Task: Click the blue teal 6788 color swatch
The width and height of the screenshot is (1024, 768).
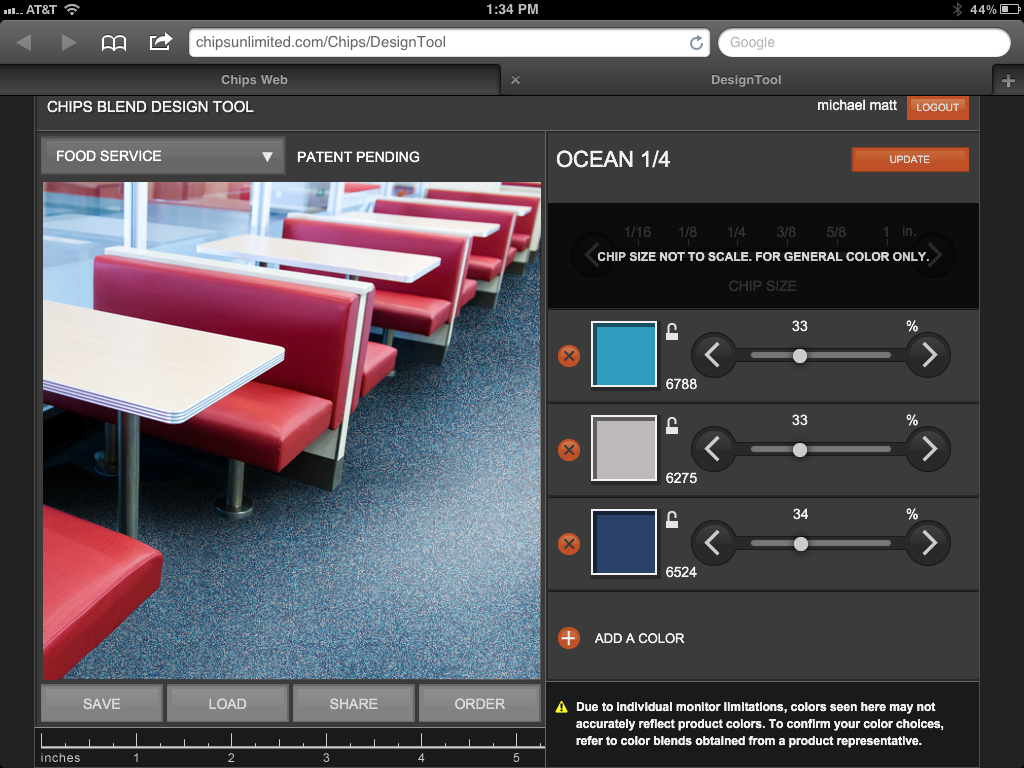Action: coord(624,355)
